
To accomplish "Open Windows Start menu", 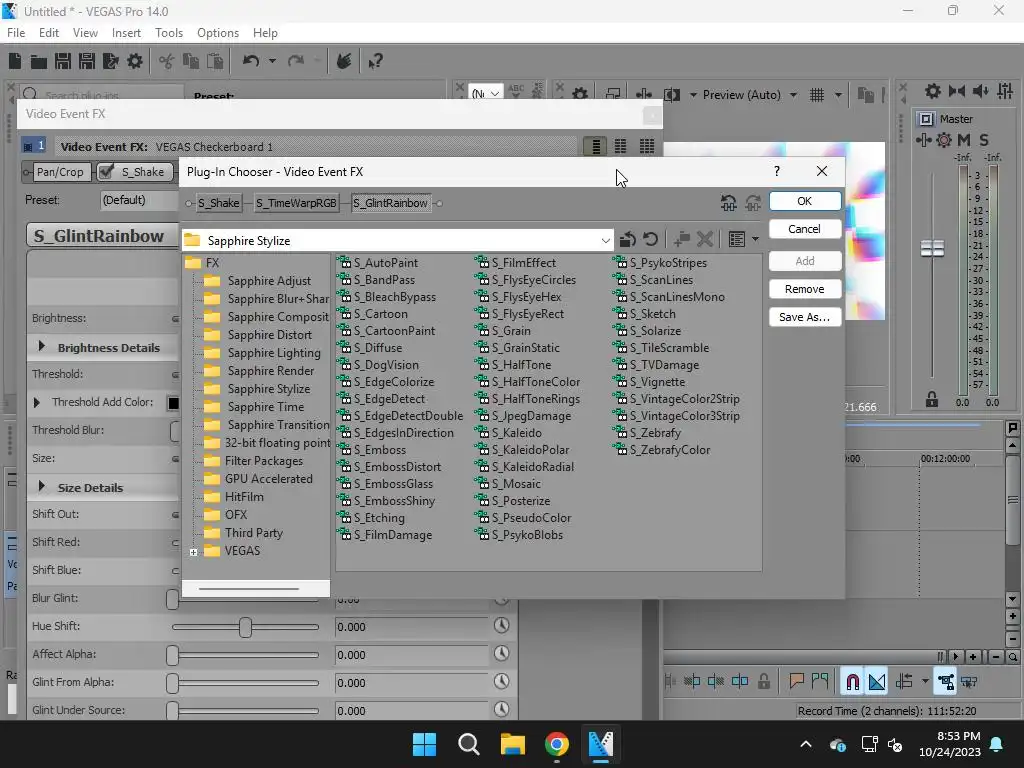I will (x=424, y=744).
